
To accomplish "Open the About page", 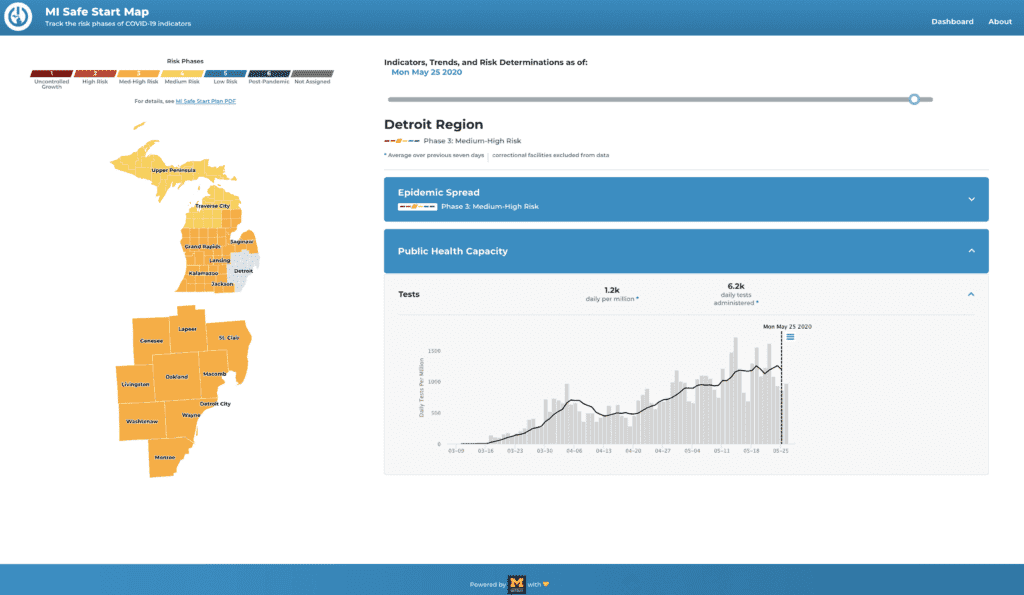I will (x=1000, y=22).
